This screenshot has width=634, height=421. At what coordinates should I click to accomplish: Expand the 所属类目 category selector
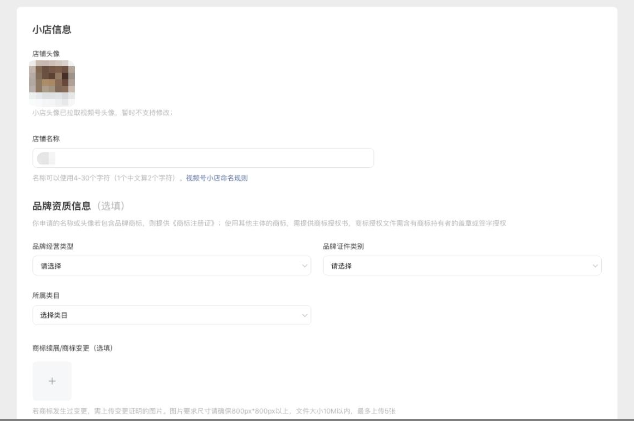(x=171, y=316)
